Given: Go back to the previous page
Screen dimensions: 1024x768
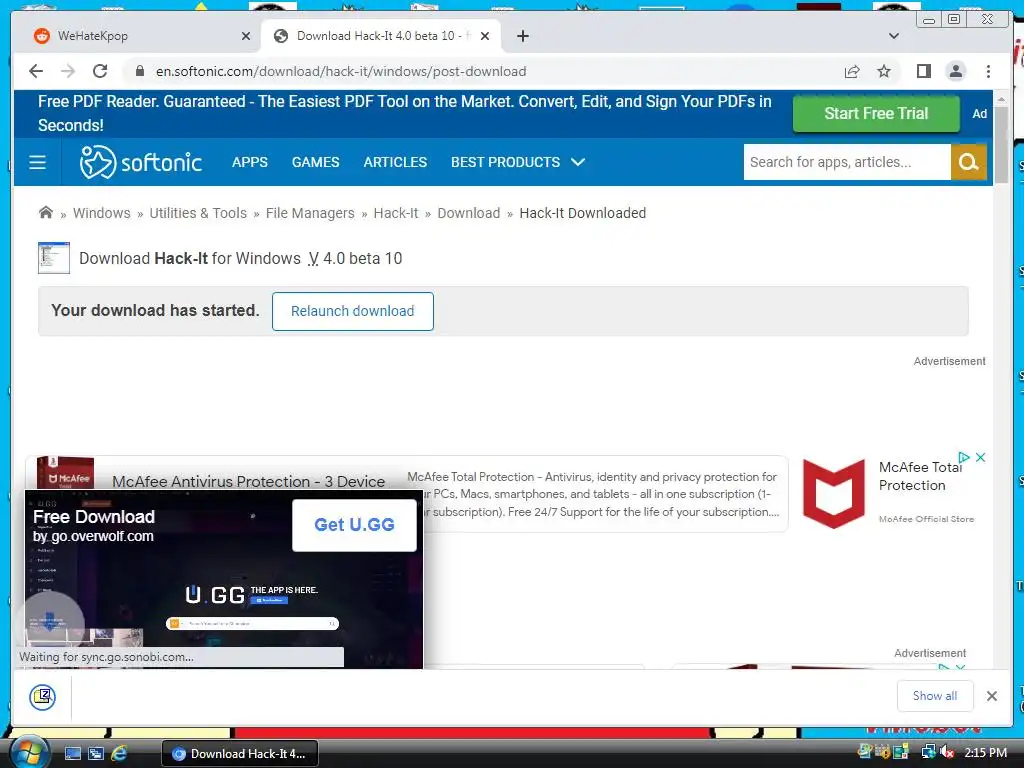Looking at the screenshot, I should click(x=36, y=71).
